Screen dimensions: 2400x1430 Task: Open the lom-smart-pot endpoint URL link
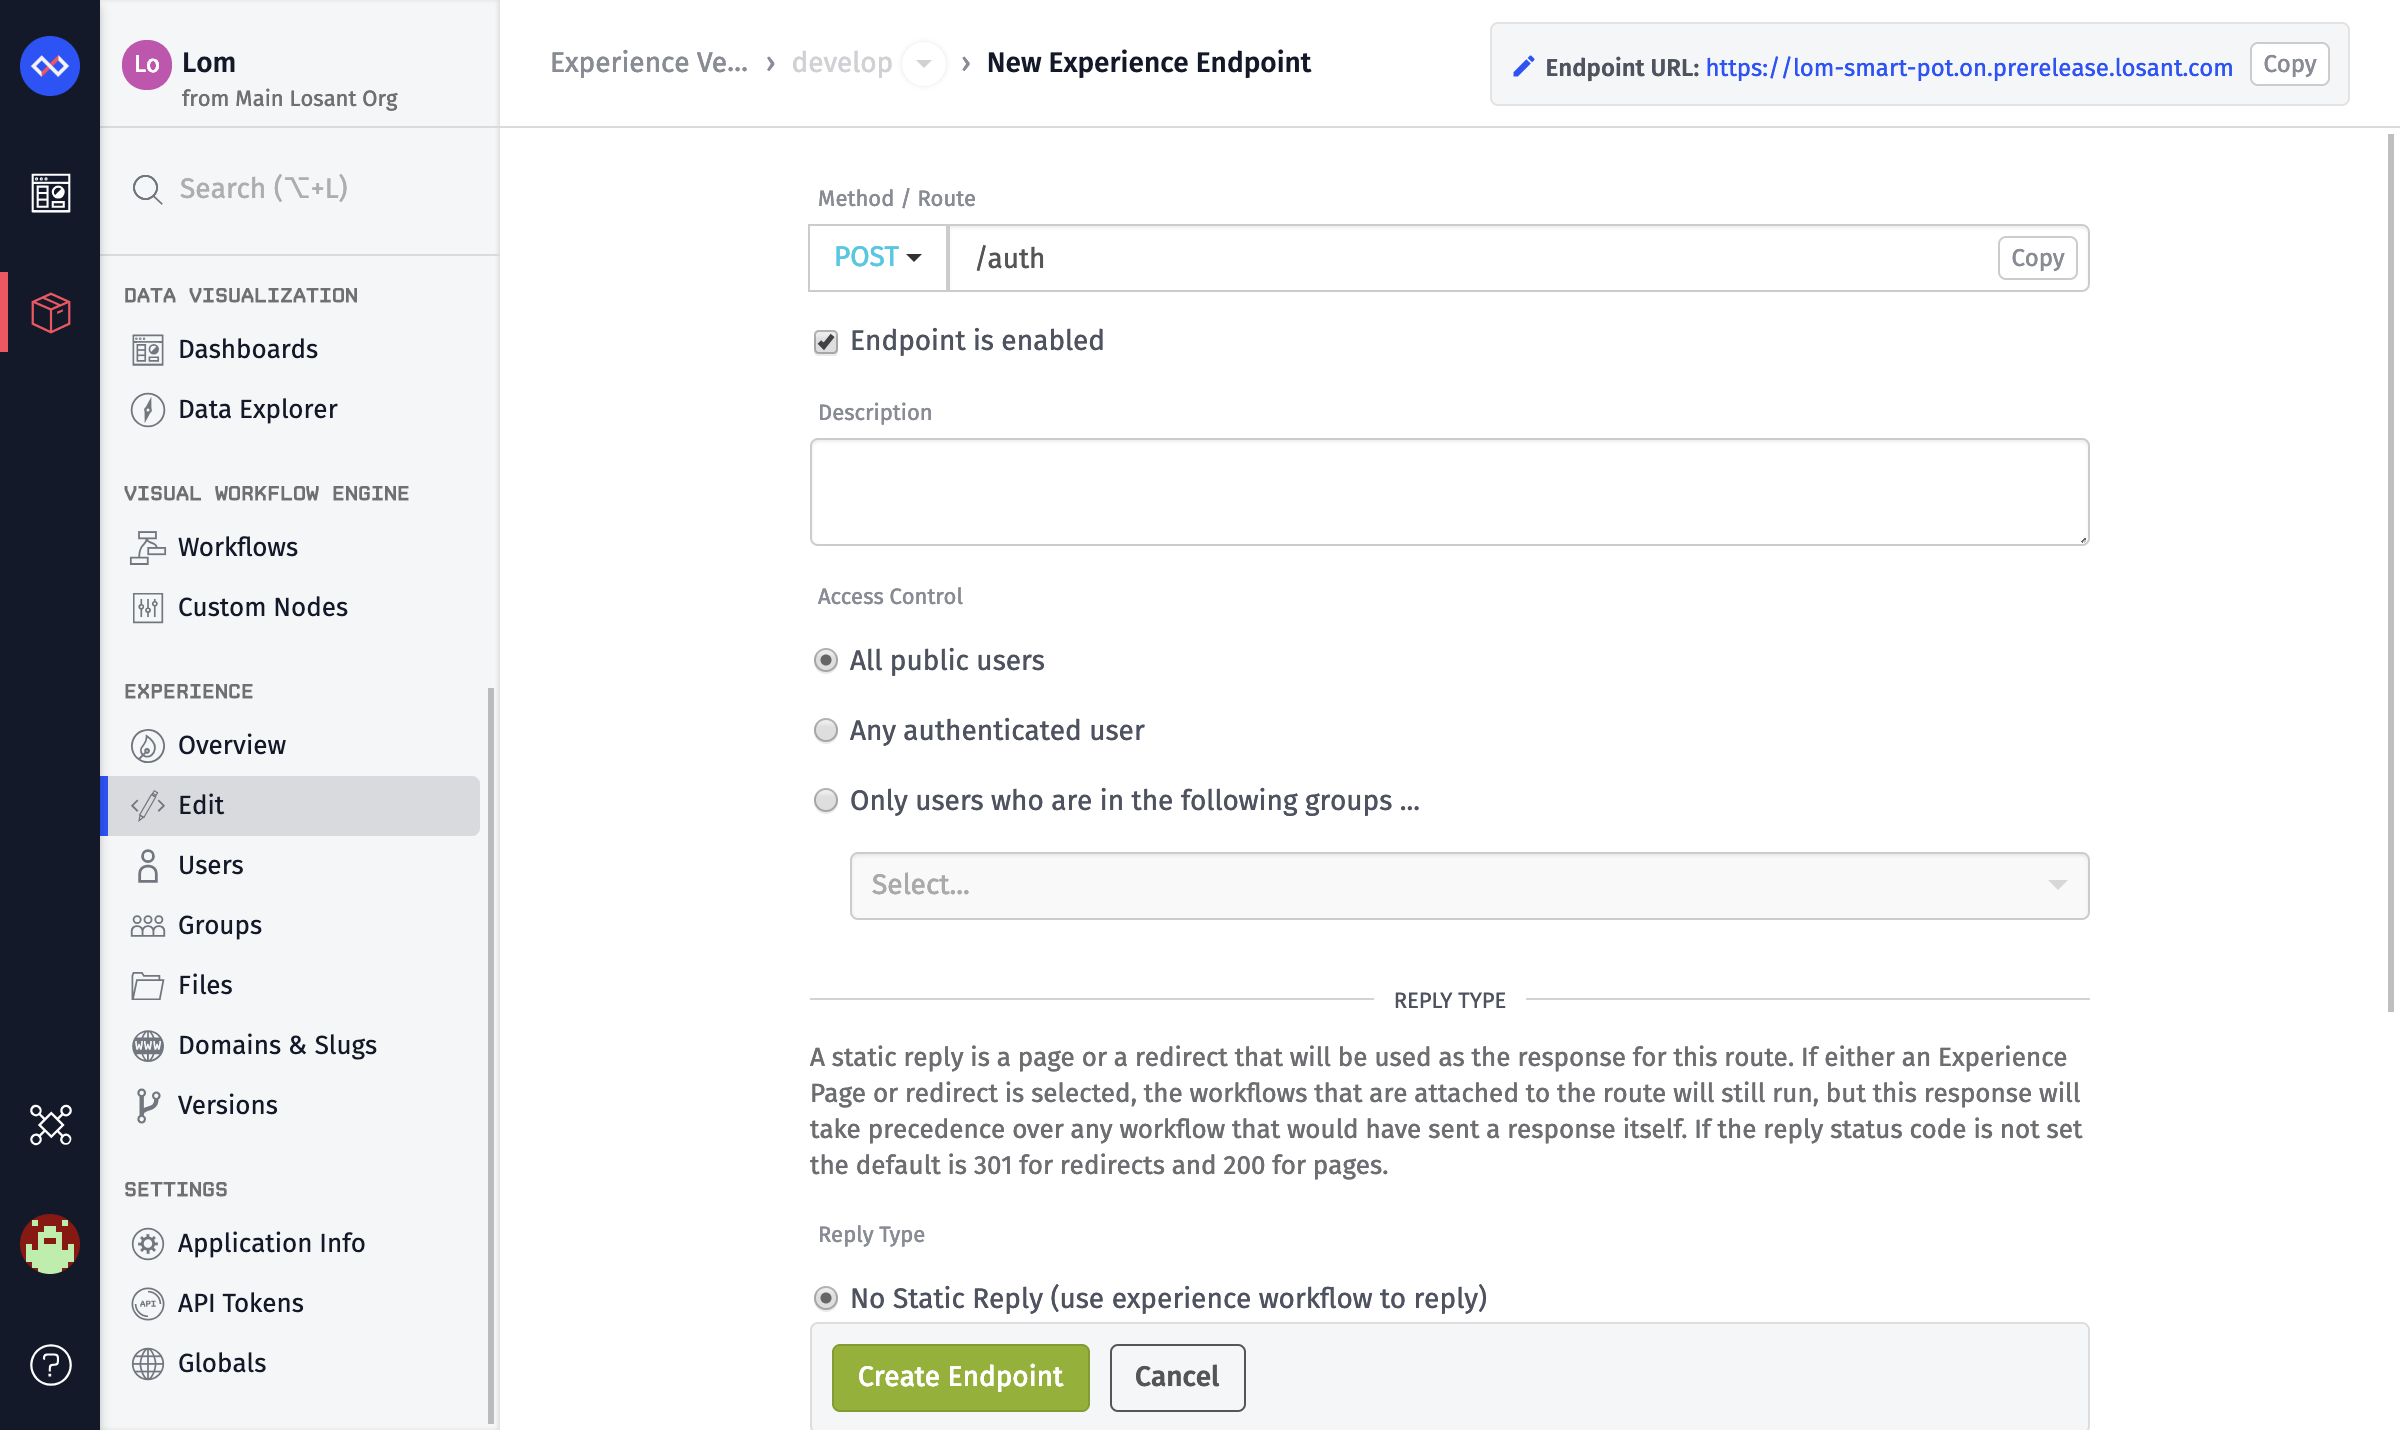click(x=1968, y=68)
